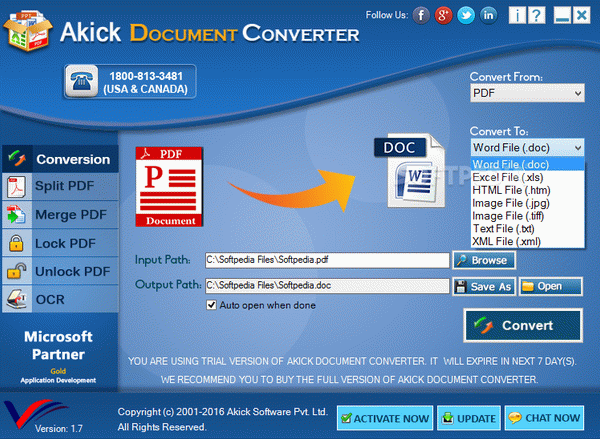Image resolution: width=600 pixels, height=439 pixels.
Task: Click the Browse button
Action: tap(484, 260)
